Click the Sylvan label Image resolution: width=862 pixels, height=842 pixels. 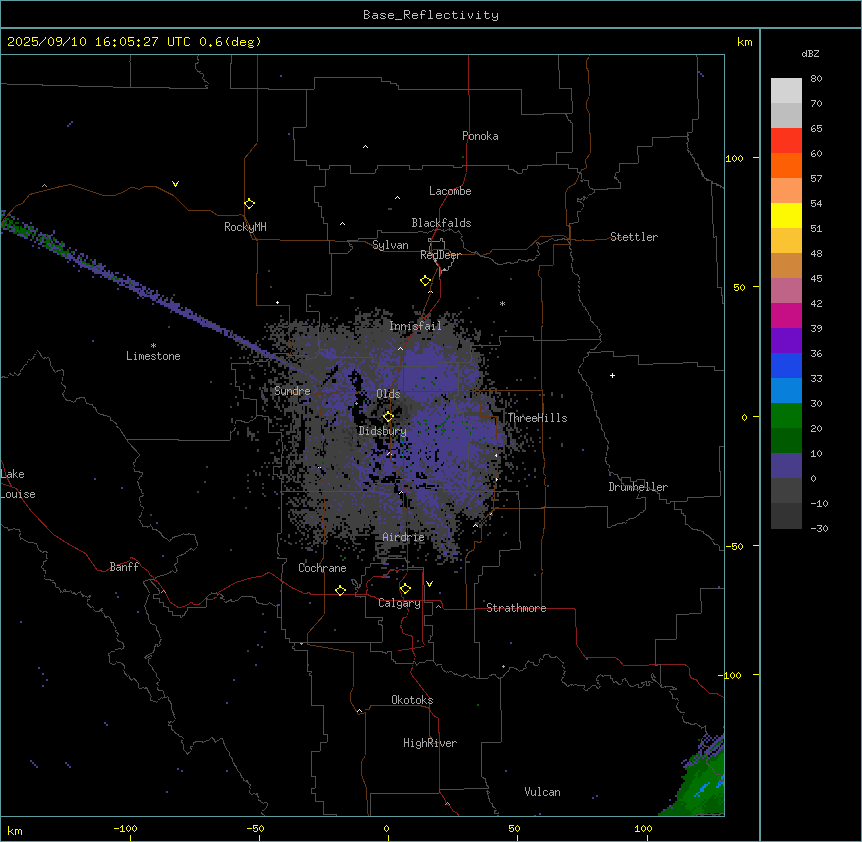390,245
